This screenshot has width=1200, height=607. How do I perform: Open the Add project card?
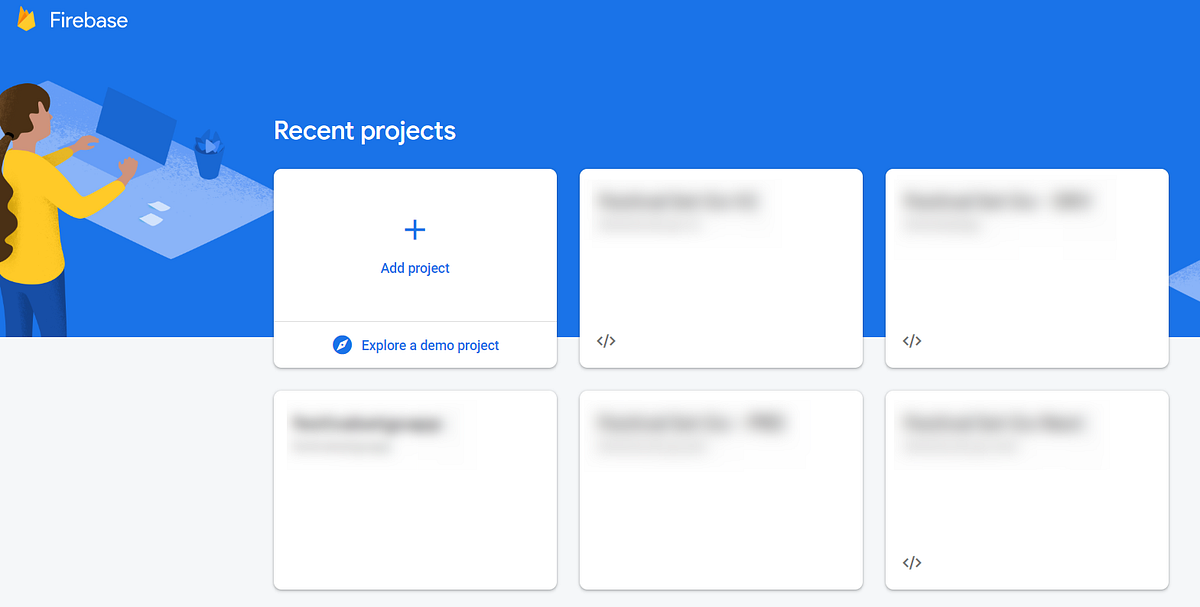click(414, 245)
